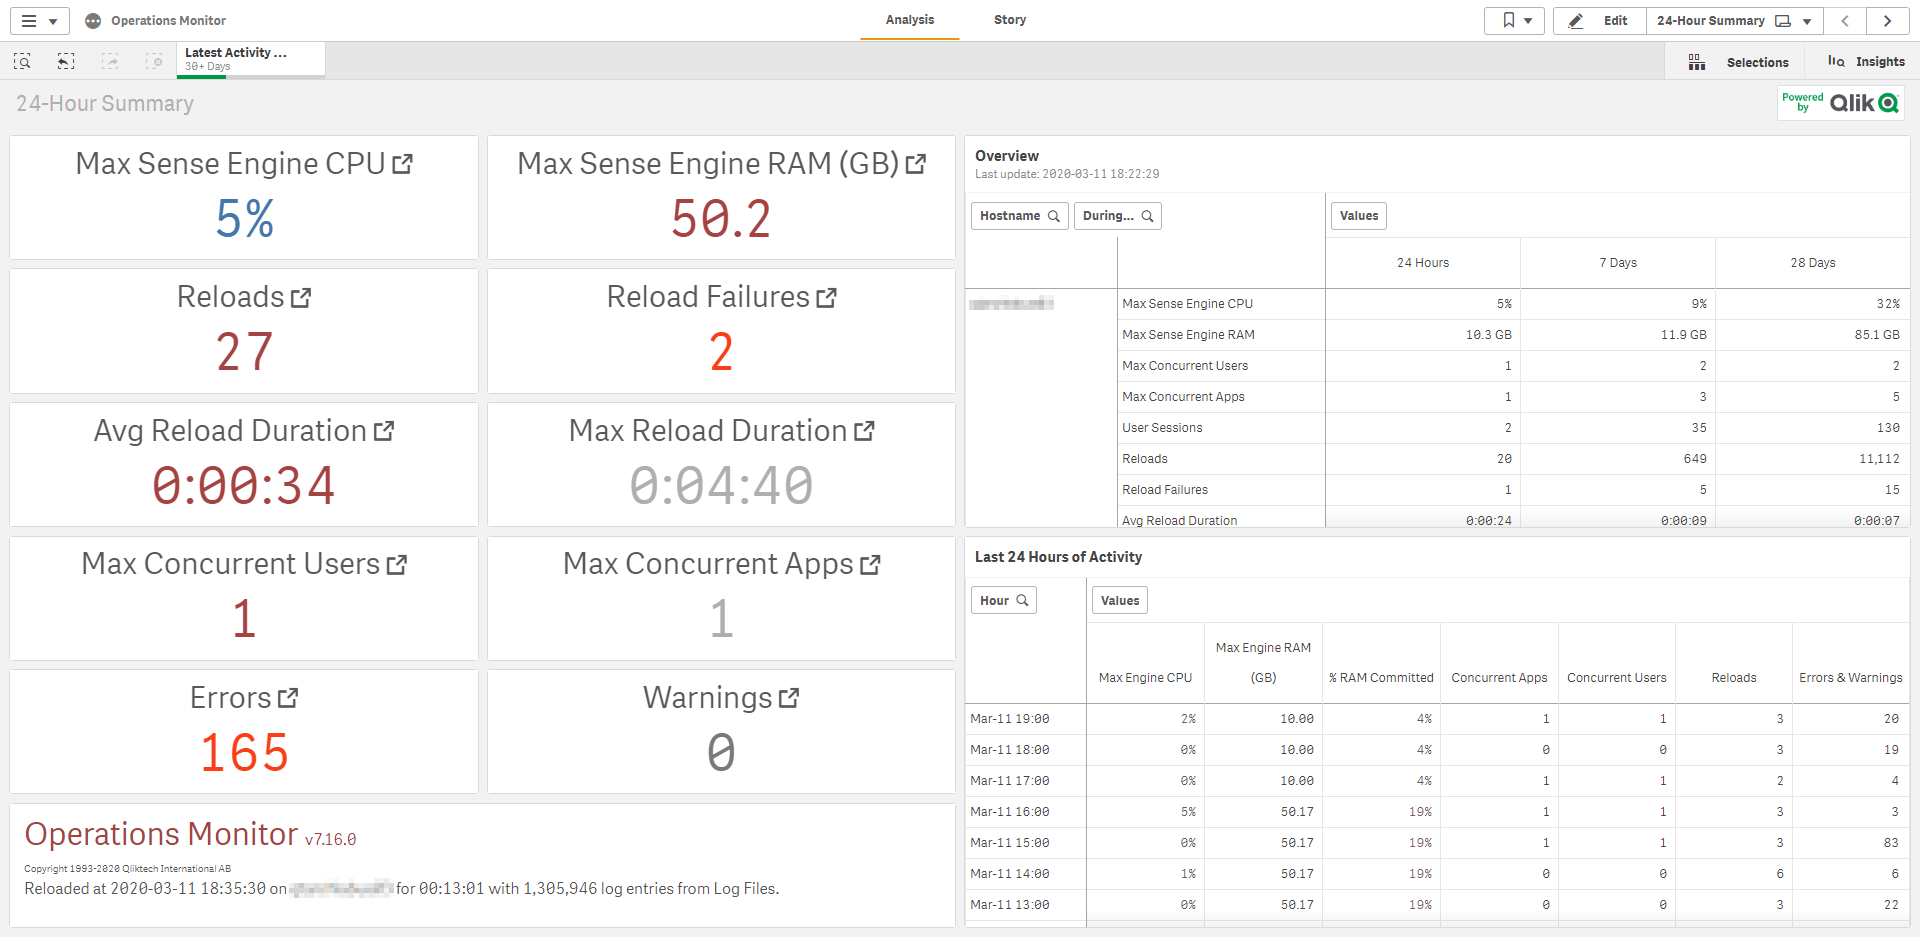Open the Reloads KPI link icon
The image size is (1920, 937).
[300, 298]
